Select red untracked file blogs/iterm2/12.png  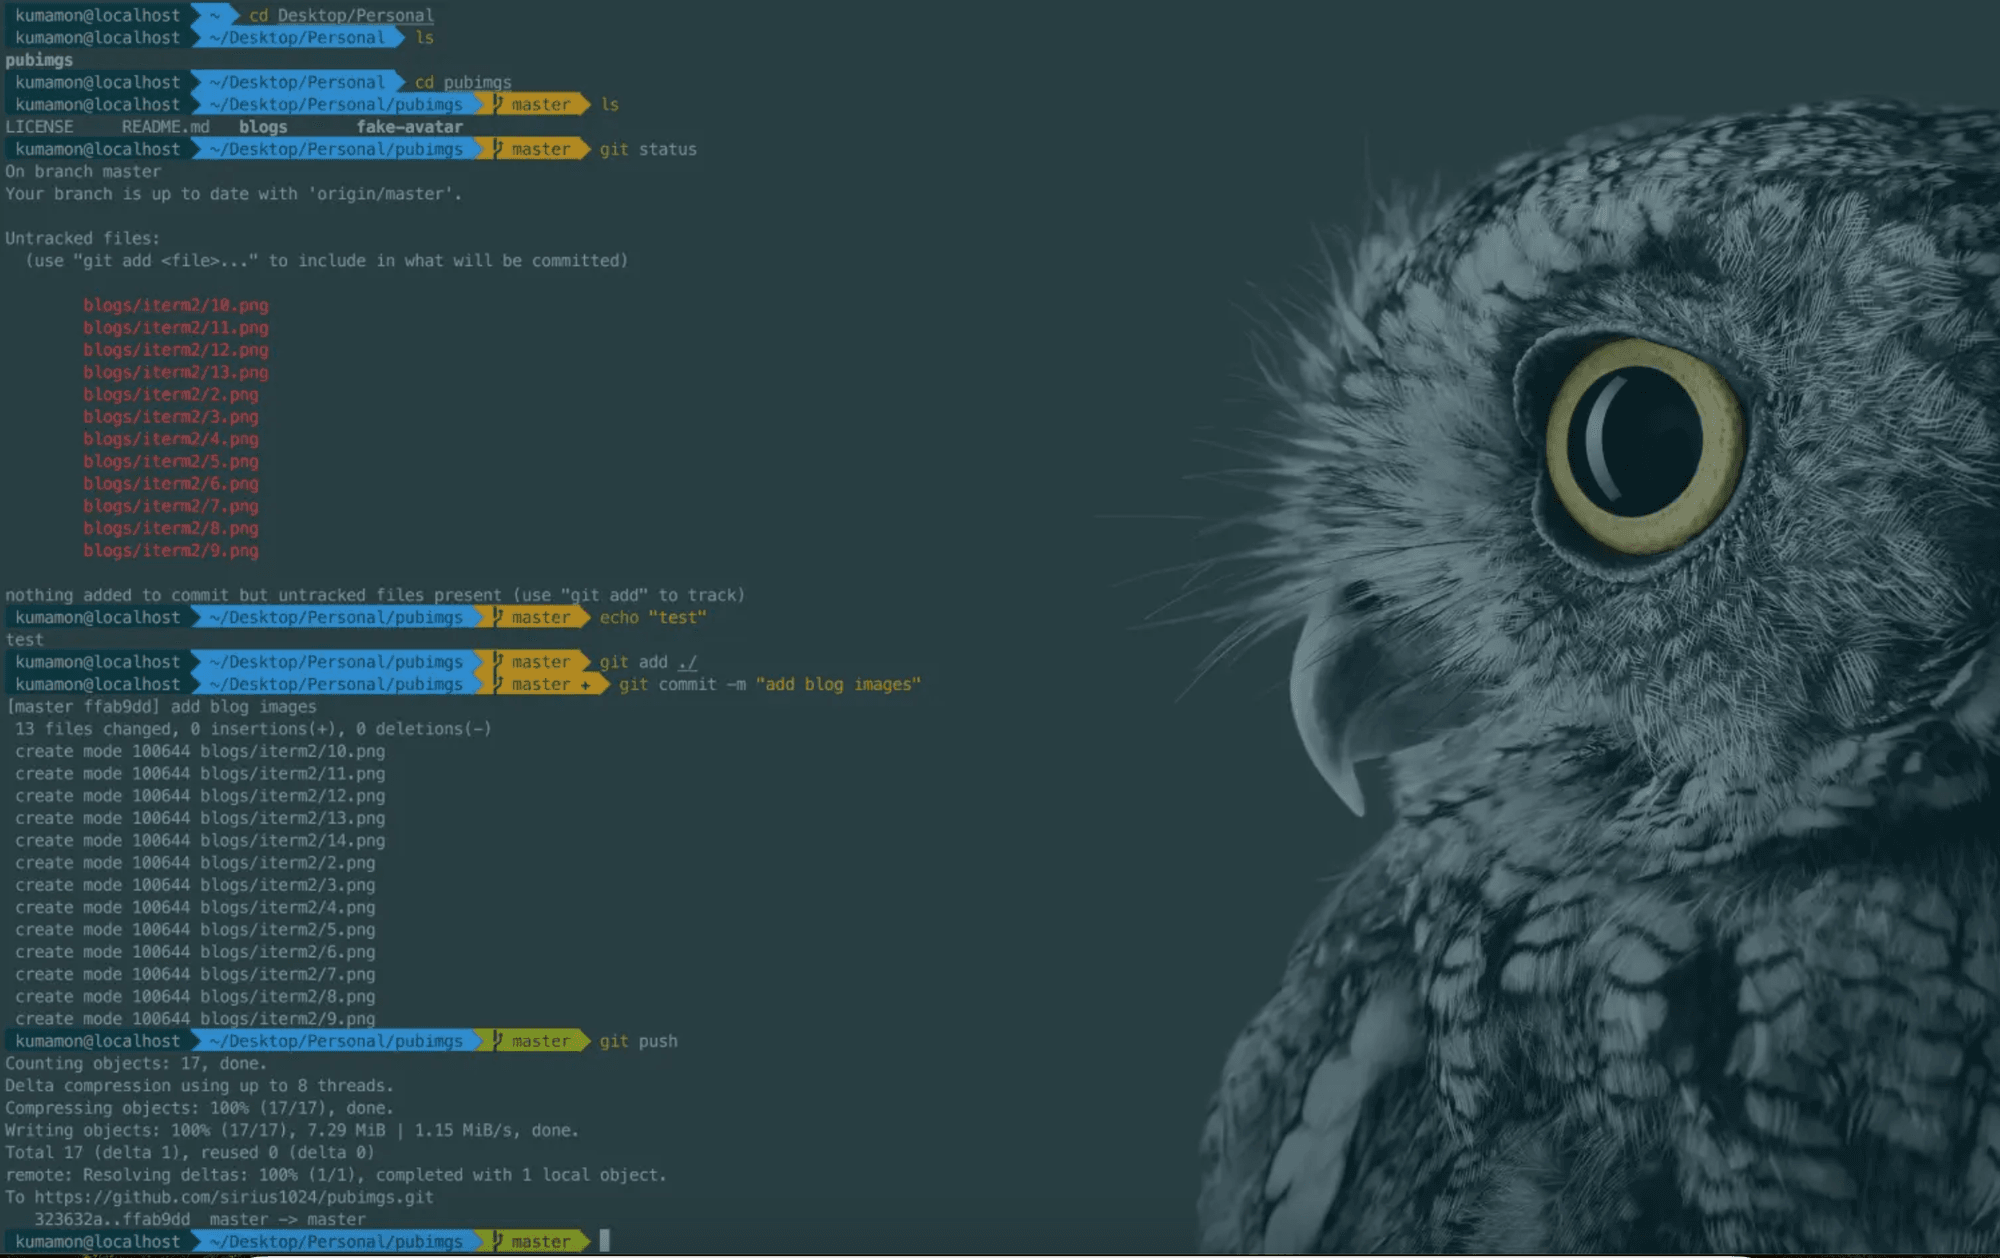point(176,350)
